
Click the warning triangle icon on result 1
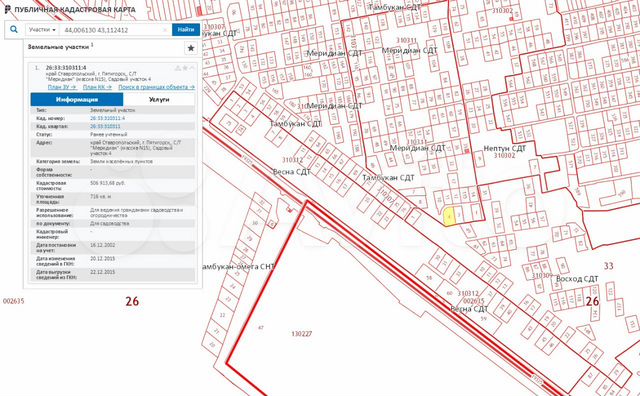(x=178, y=68)
